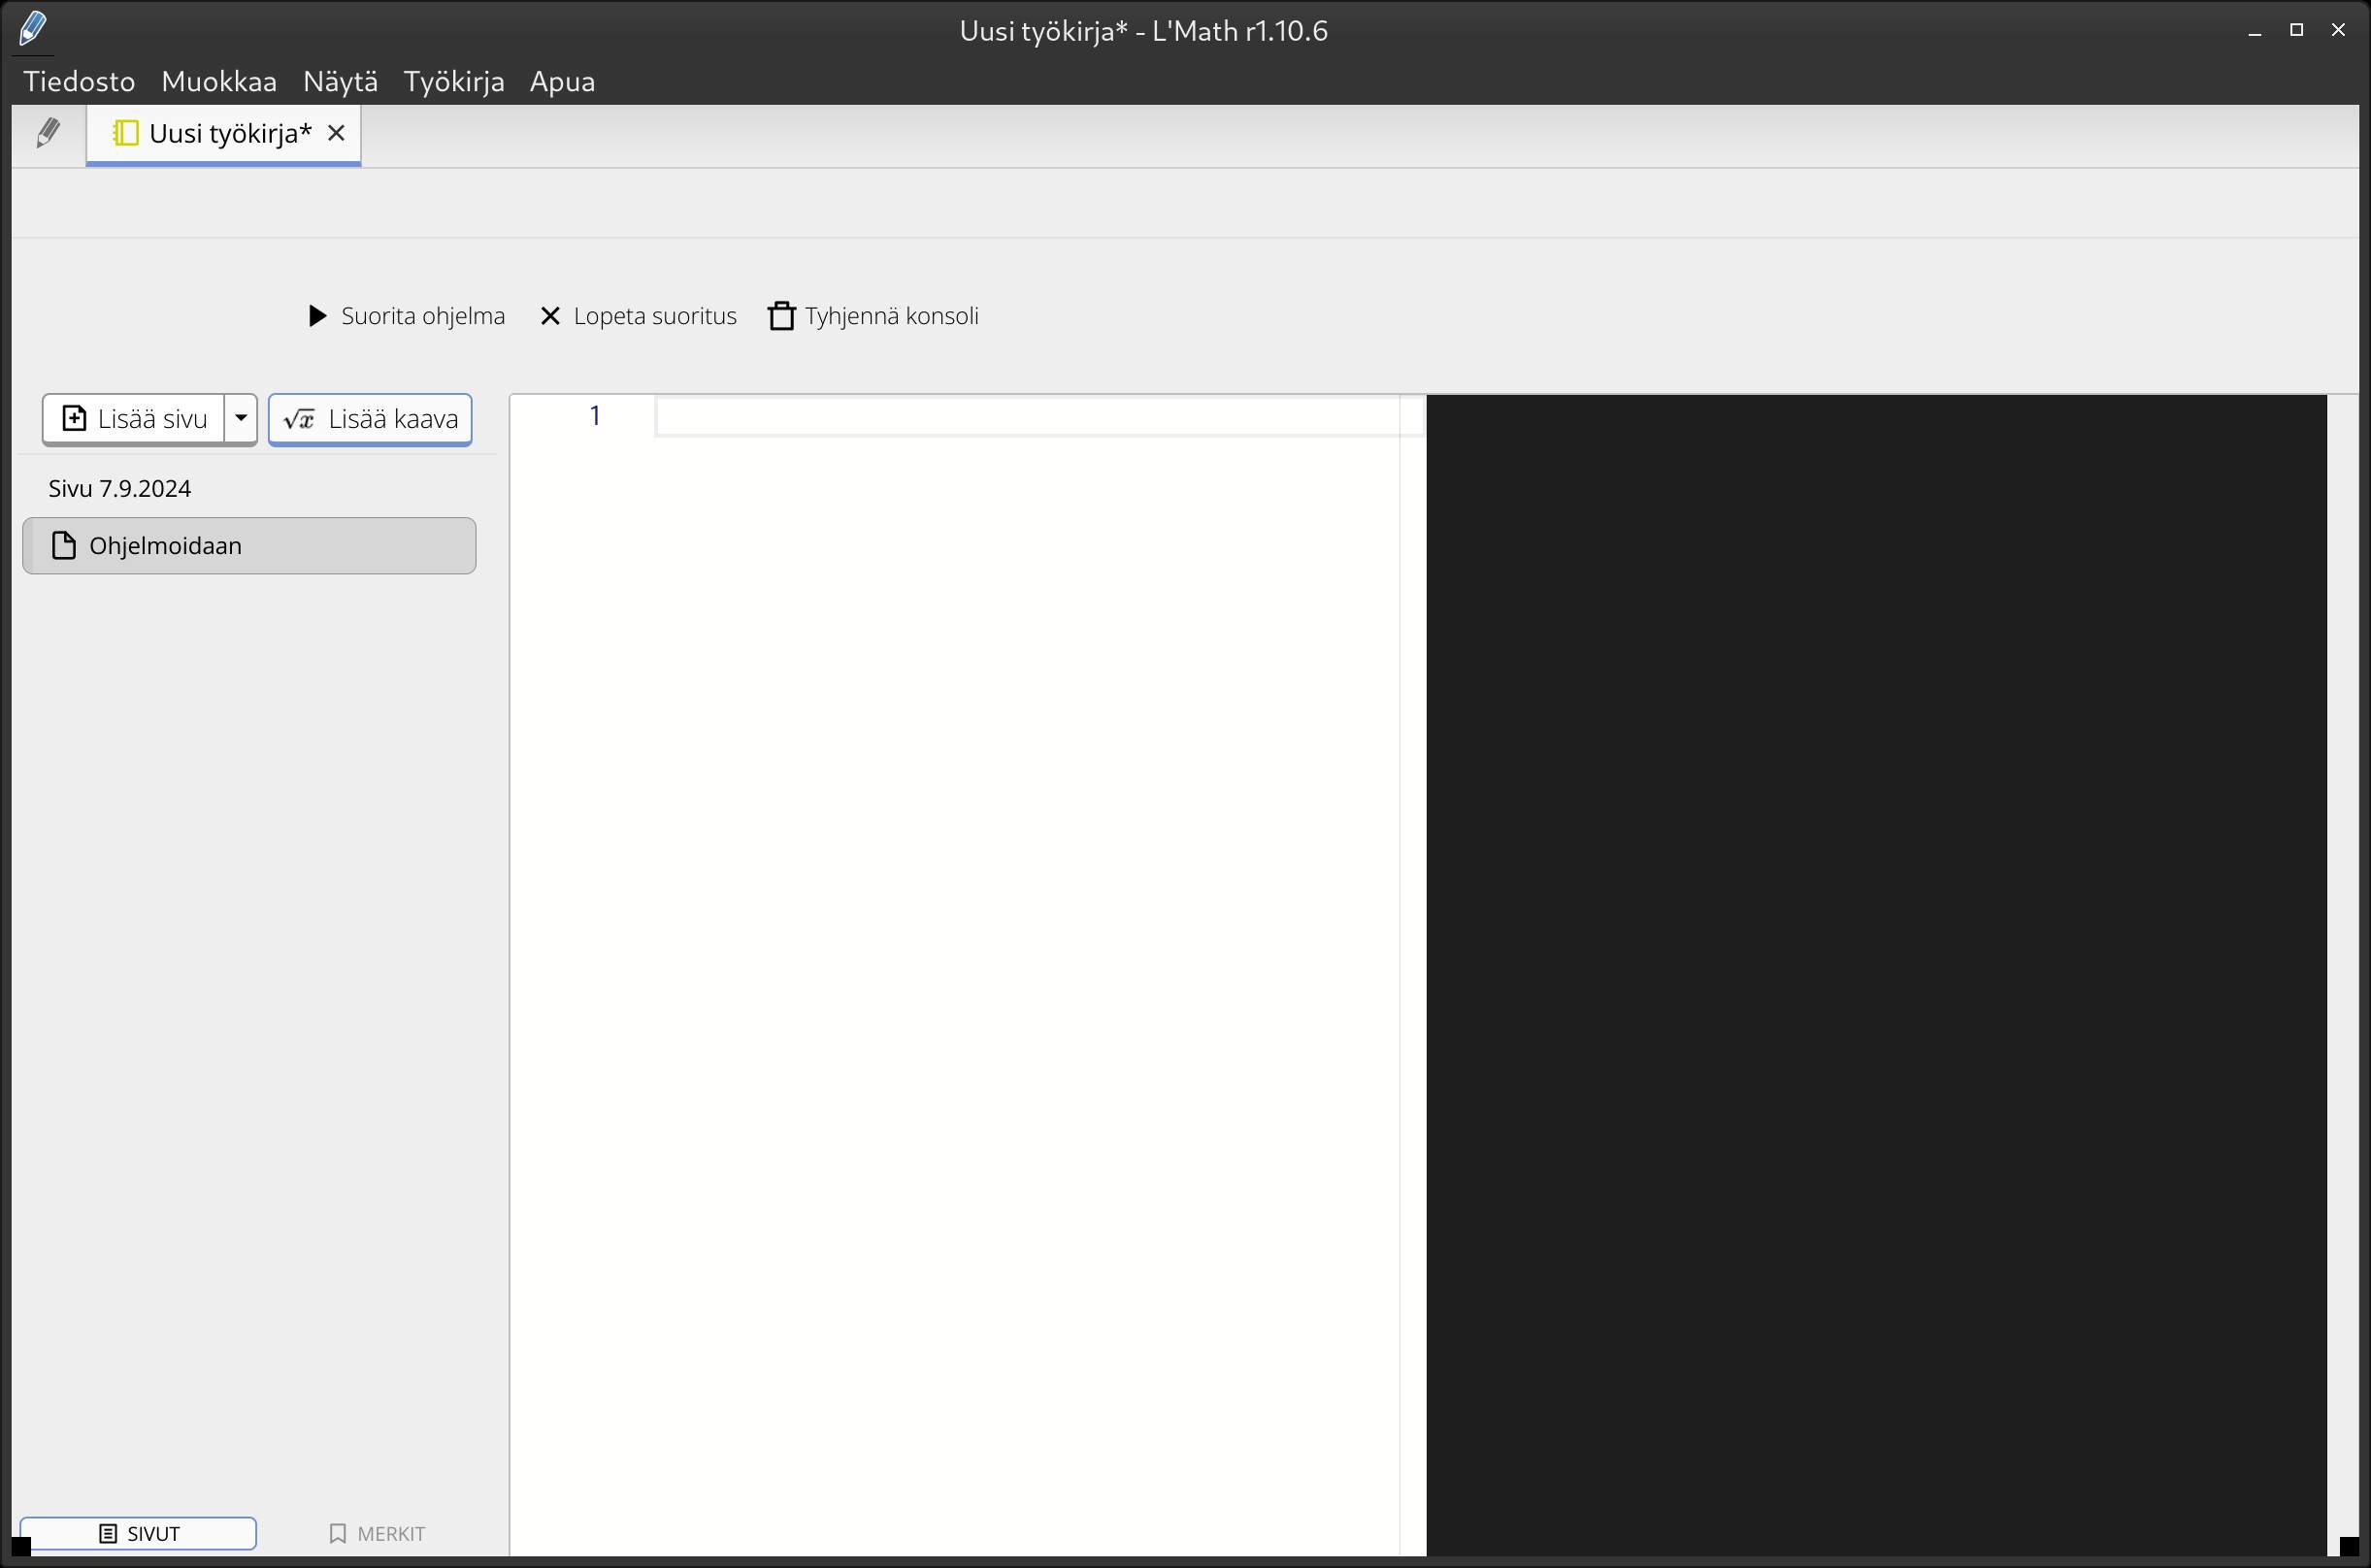Click the pencil home tab icon
This screenshot has width=2371, height=1568.
[48, 133]
